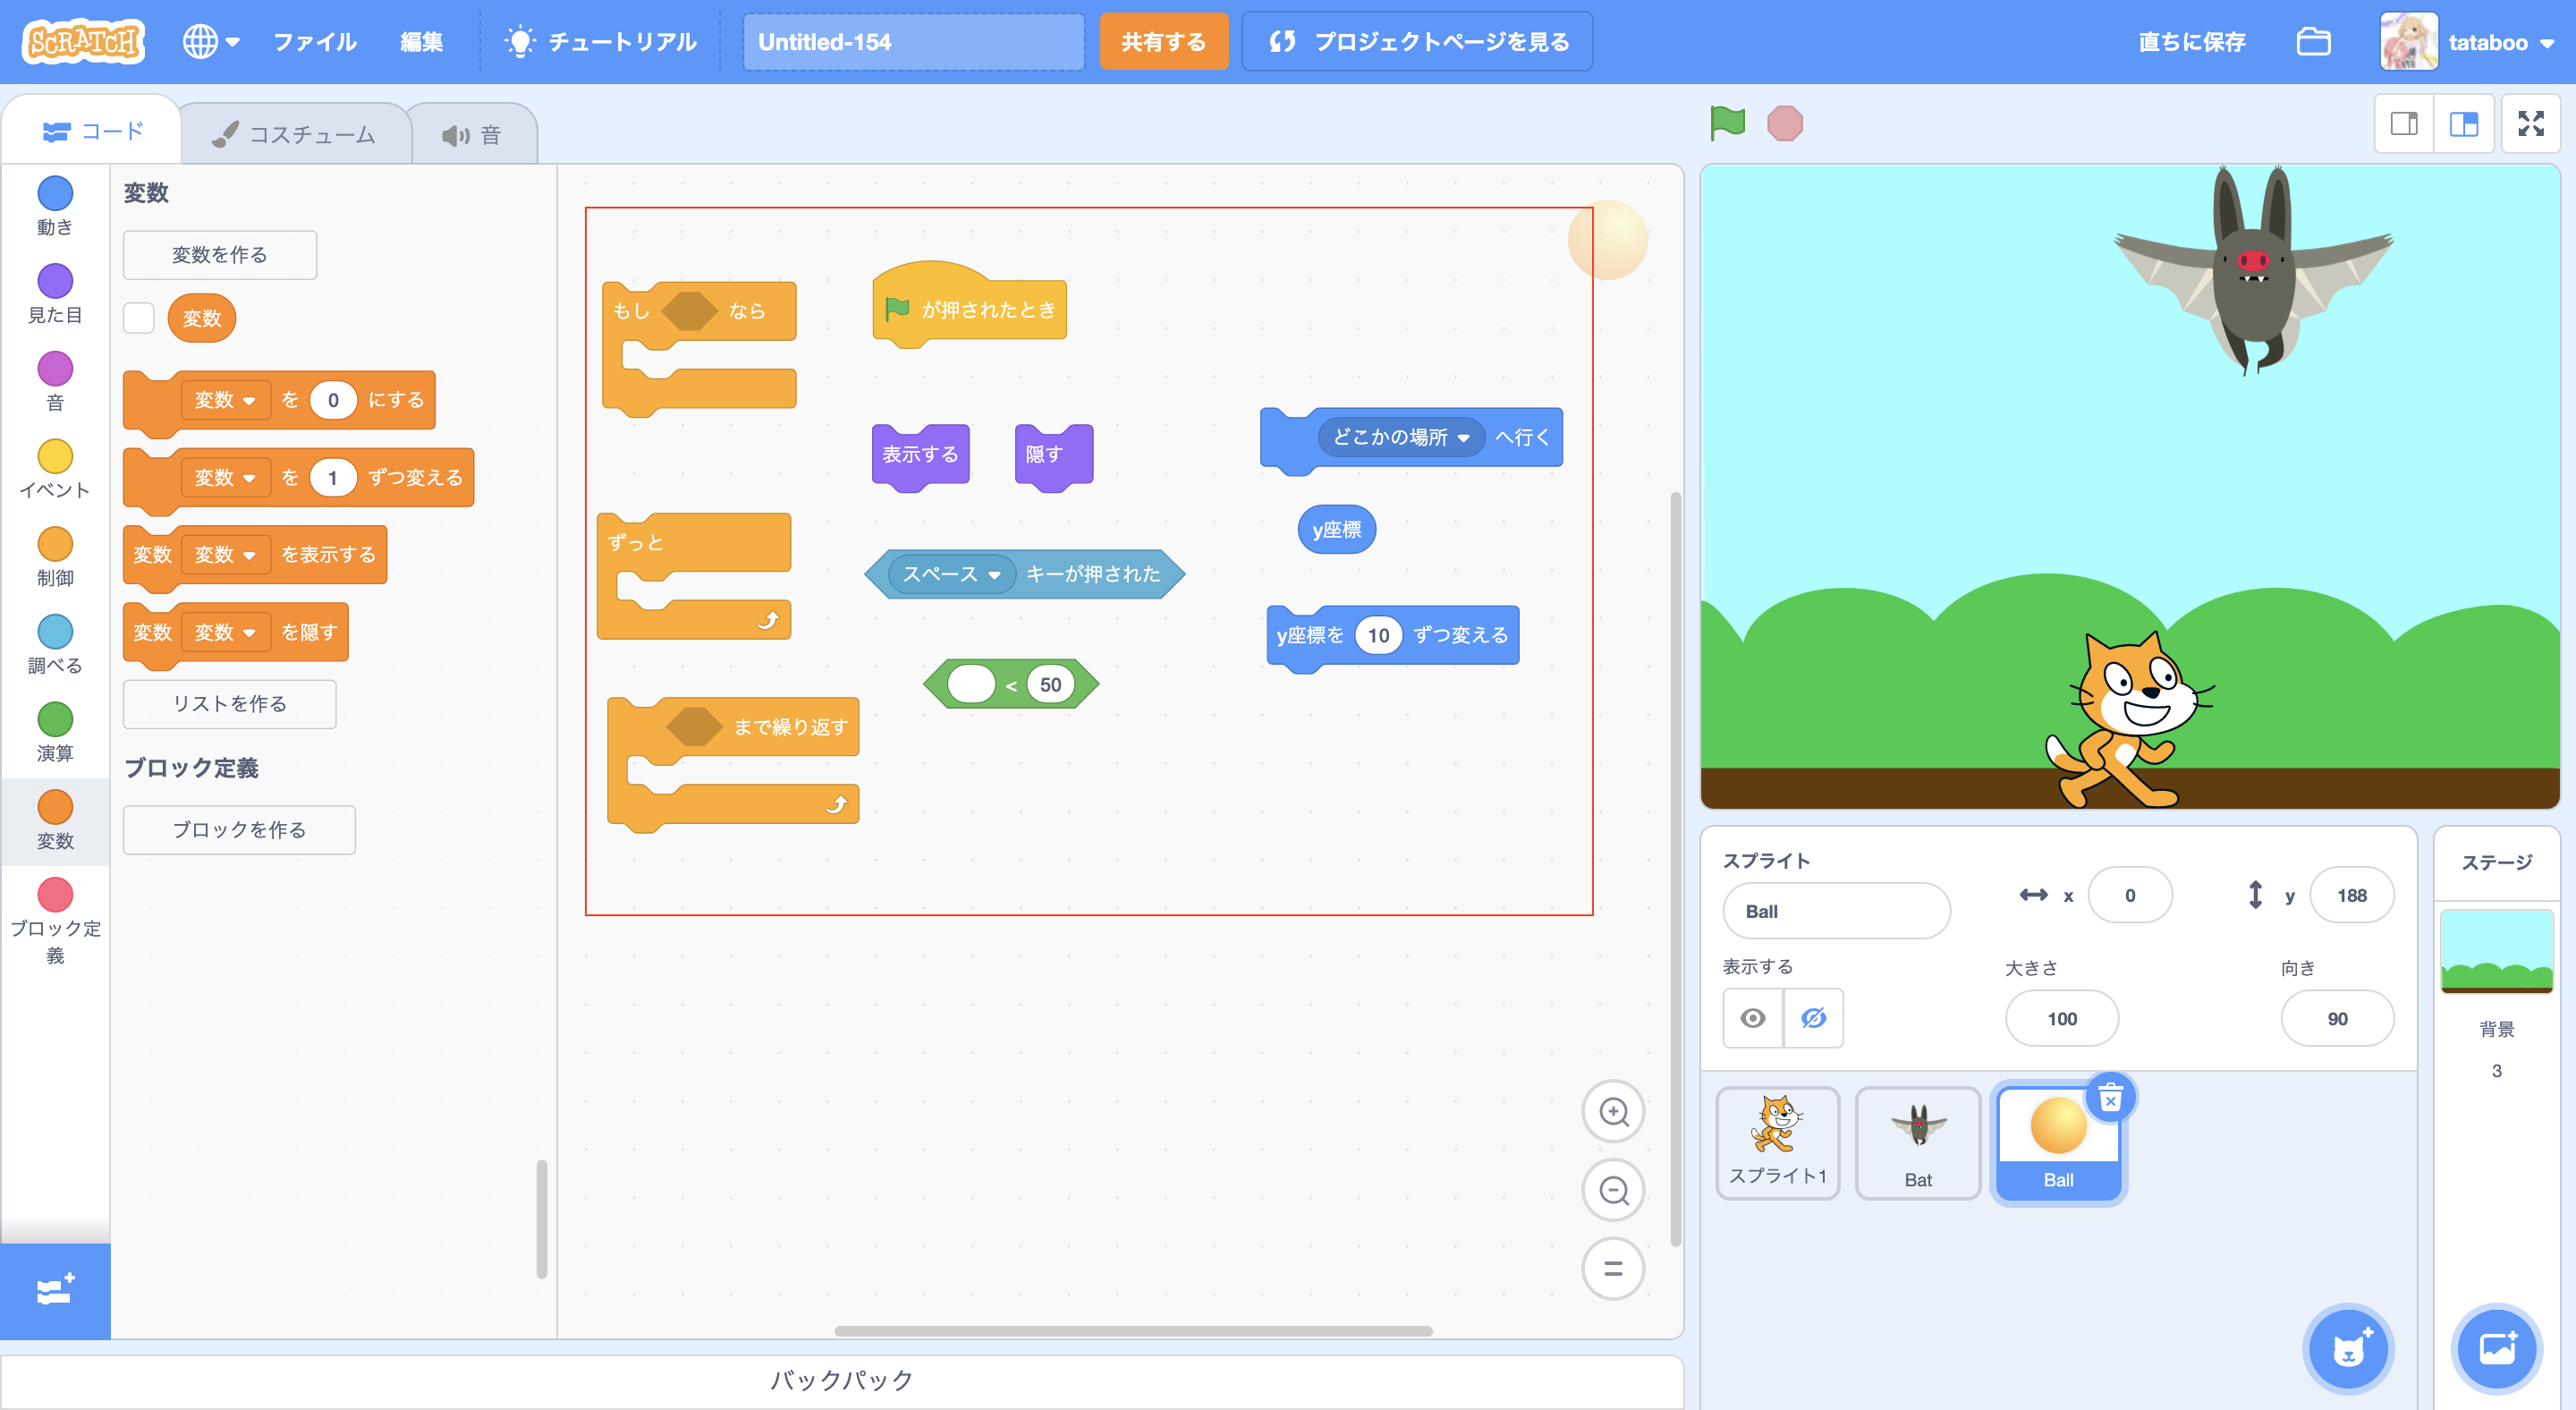This screenshot has width=2576, height=1410.
Task: Click the green flag to run
Action: pos(1726,123)
